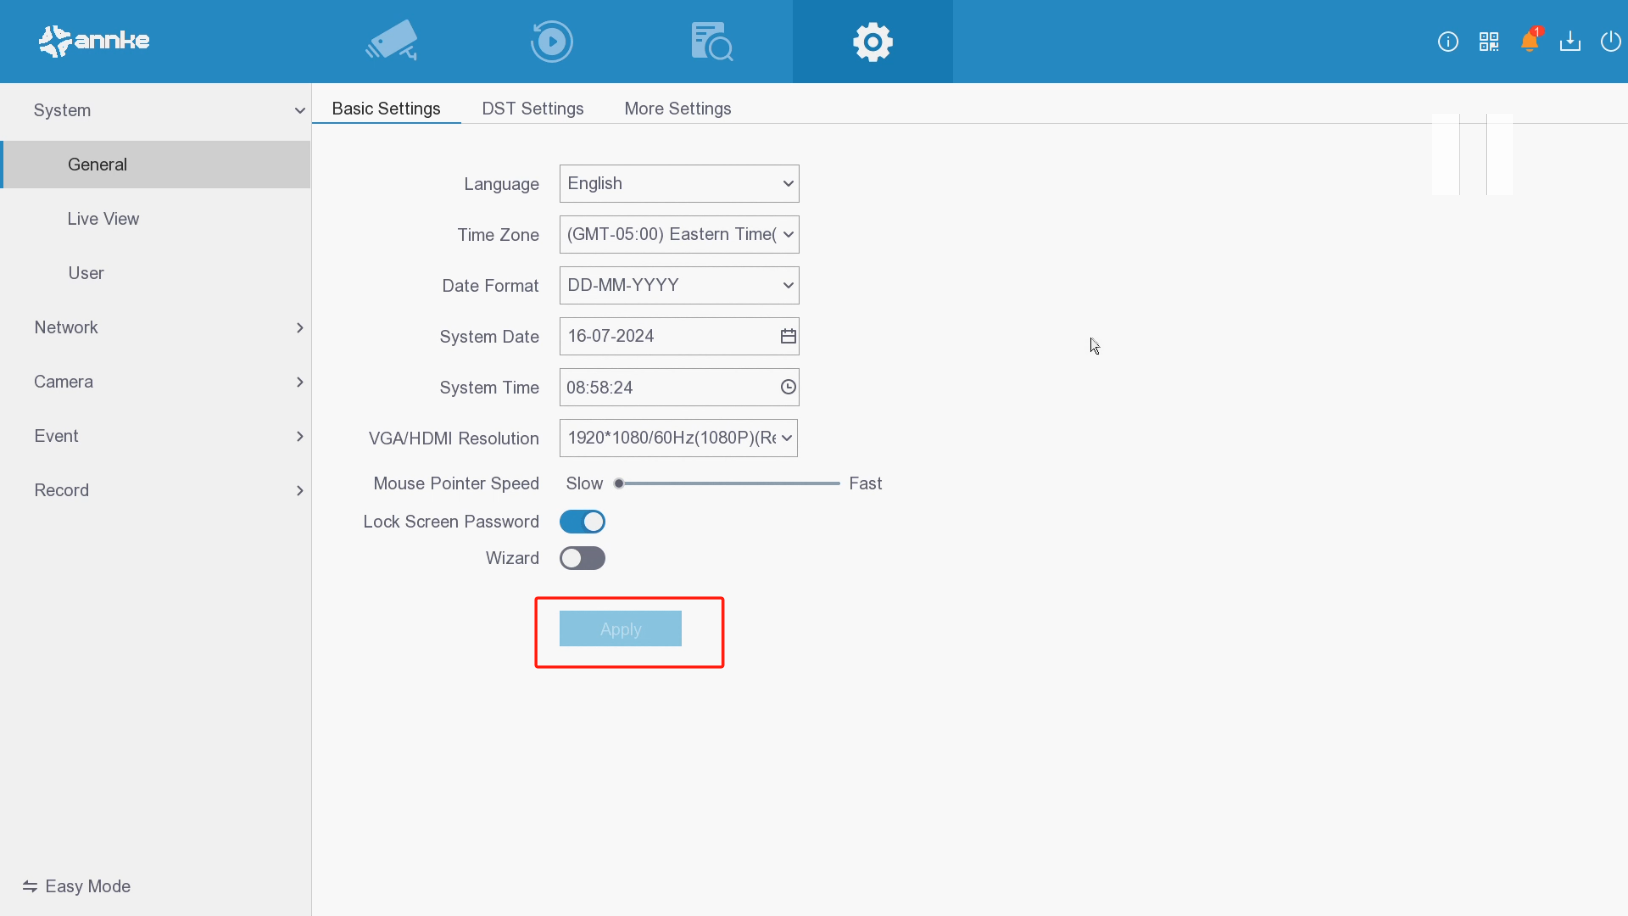The height and width of the screenshot is (916, 1628).
Task: Enable the Wizard toggle
Action: tap(582, 558)
